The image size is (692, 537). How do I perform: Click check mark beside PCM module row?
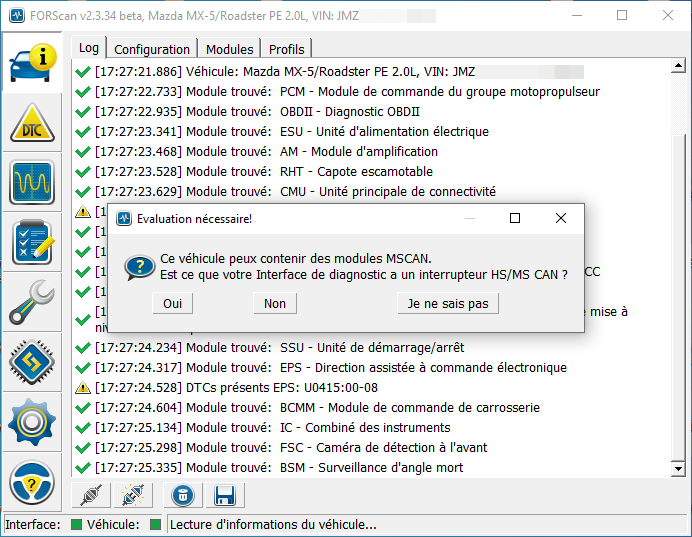tap(83, 92)
